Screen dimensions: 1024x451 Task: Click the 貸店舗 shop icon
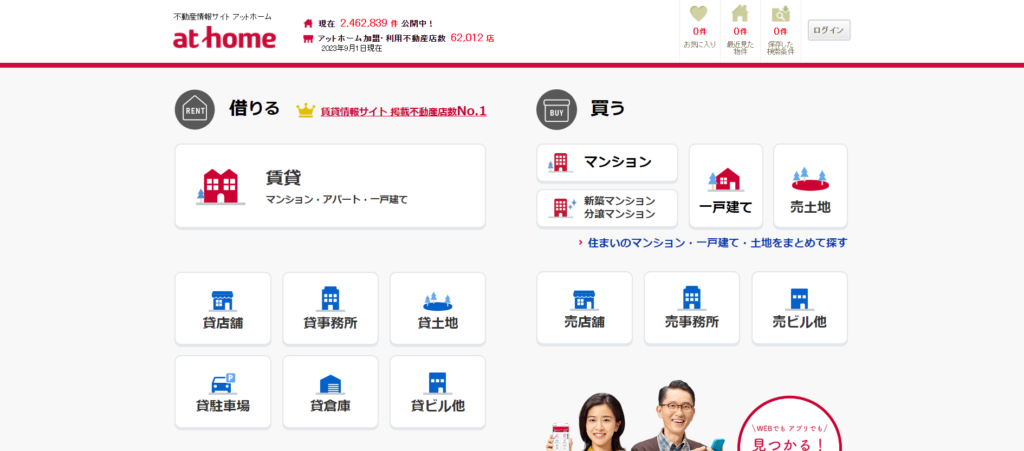tap(223, 301)
